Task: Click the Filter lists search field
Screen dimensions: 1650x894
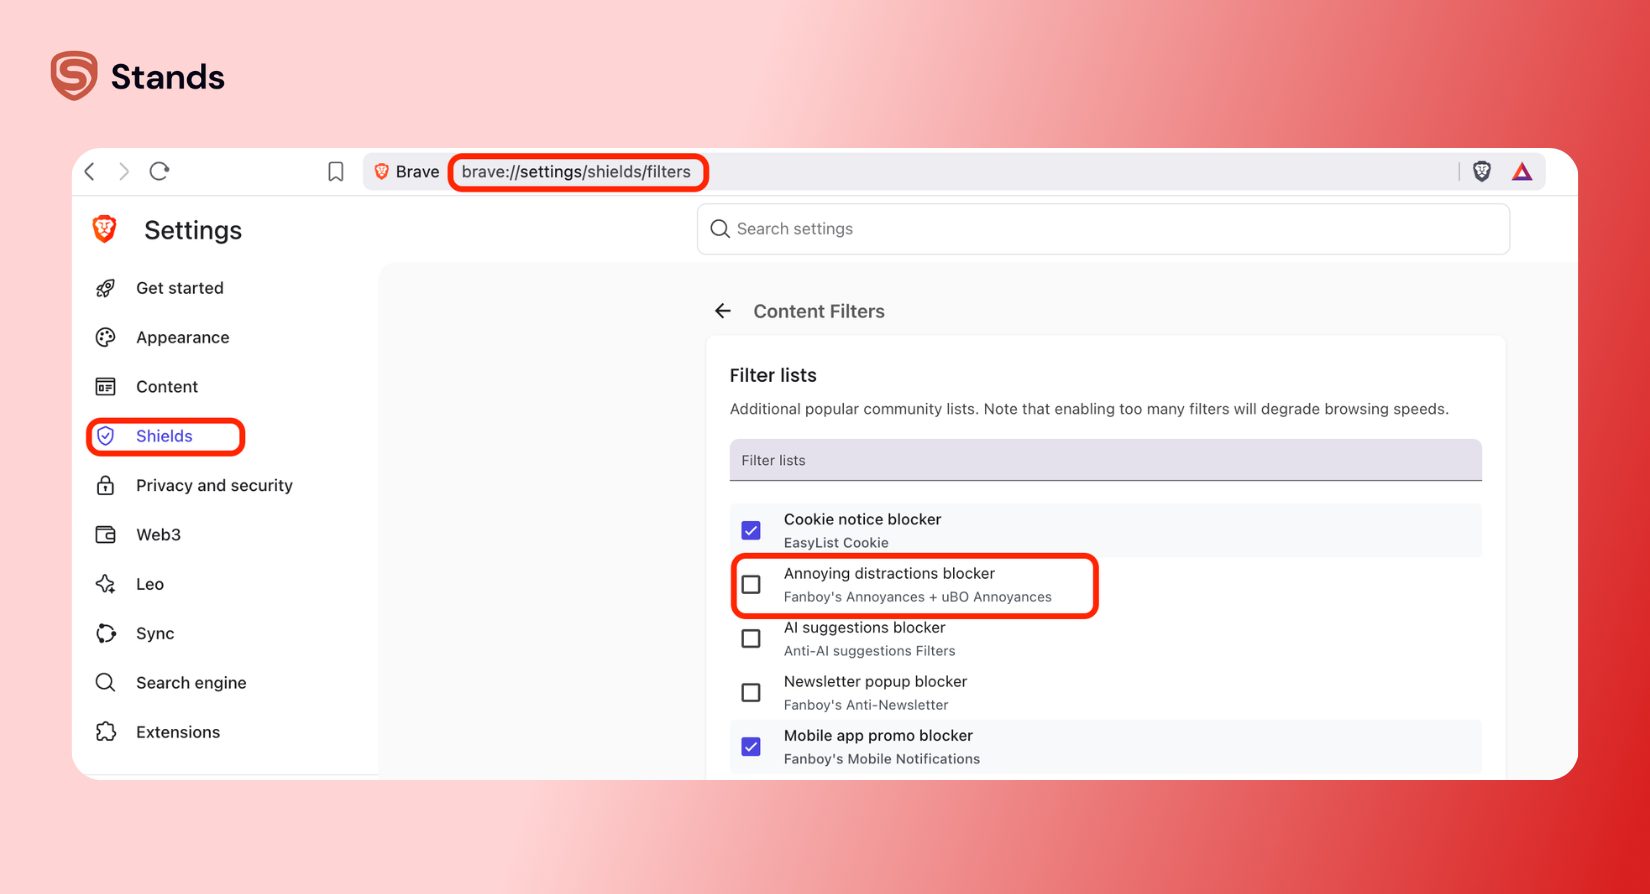Action: (1105, 460)
